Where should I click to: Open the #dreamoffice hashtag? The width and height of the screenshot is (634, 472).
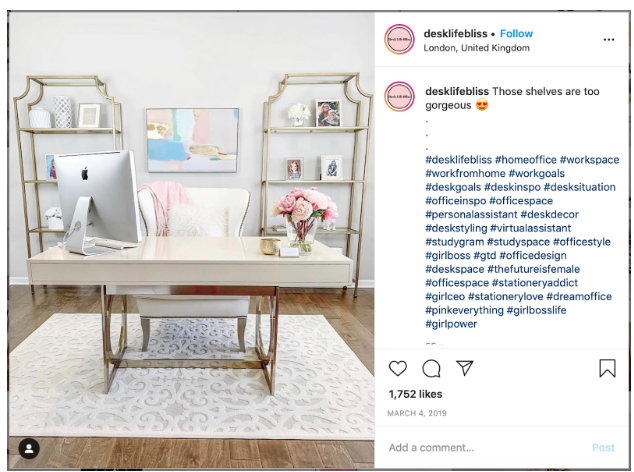coord(579,296)
